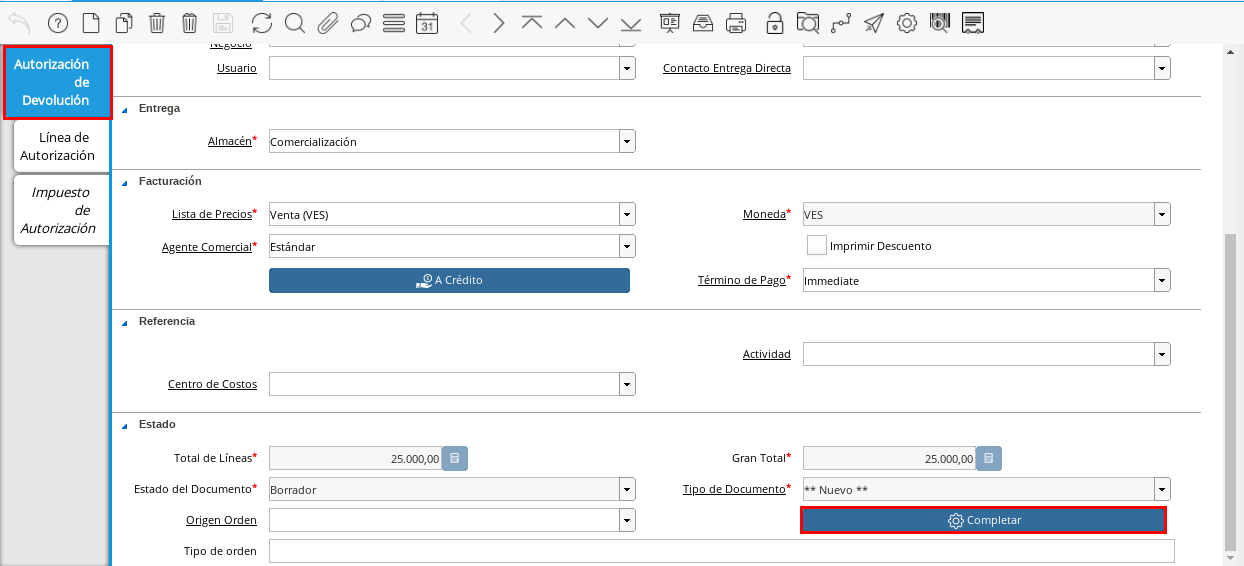Collapse the Referencia section
The width and height of the screenshot is (1244, 566).
(x=125, y=322)
